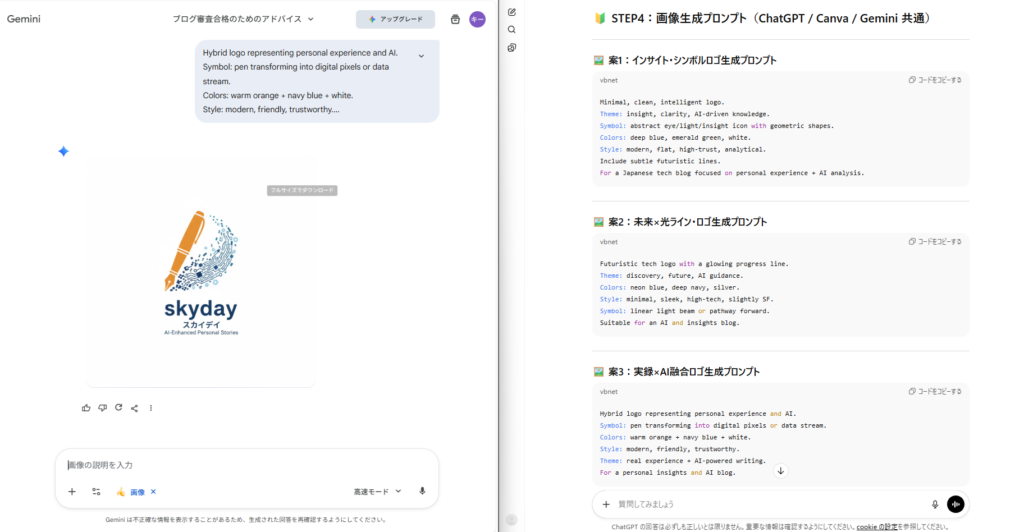The height and width of the screenshot is (532, 1024).
Task: Expand the collapsed user prompt bubble
Action: pos(421,56)
